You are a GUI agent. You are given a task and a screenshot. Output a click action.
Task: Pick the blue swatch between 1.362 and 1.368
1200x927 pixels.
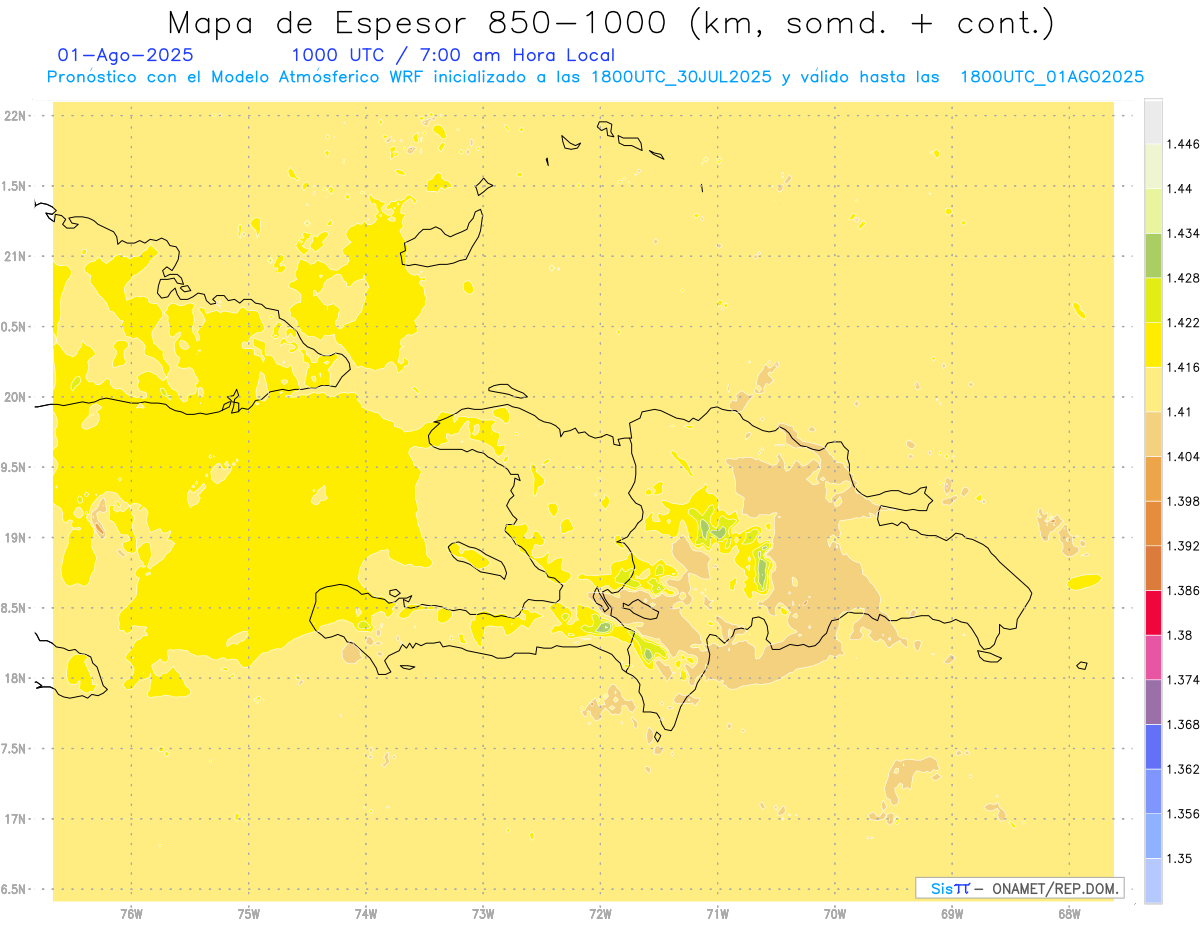point(1153,746)
